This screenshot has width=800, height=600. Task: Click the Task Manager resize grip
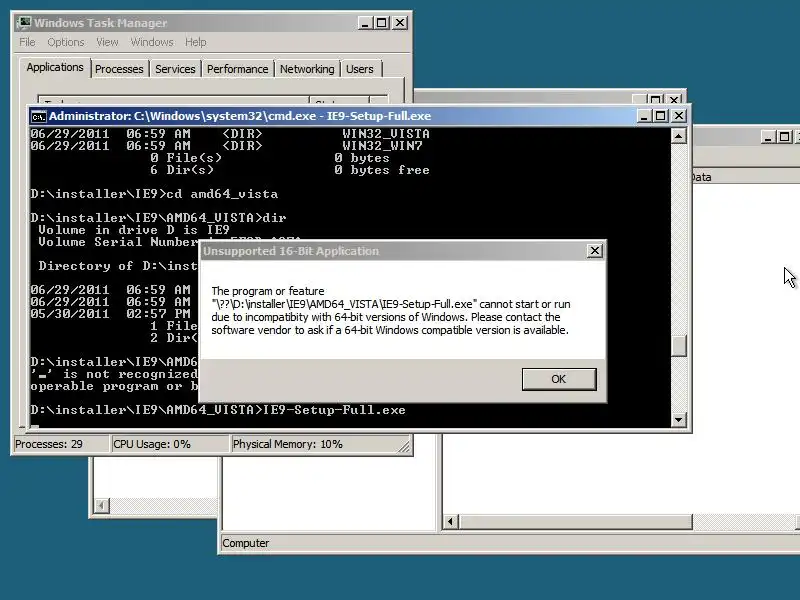pos(404,446)
